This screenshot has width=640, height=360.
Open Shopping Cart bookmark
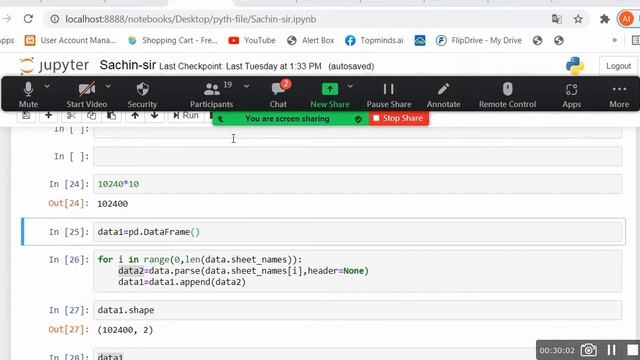click(173, 40)
